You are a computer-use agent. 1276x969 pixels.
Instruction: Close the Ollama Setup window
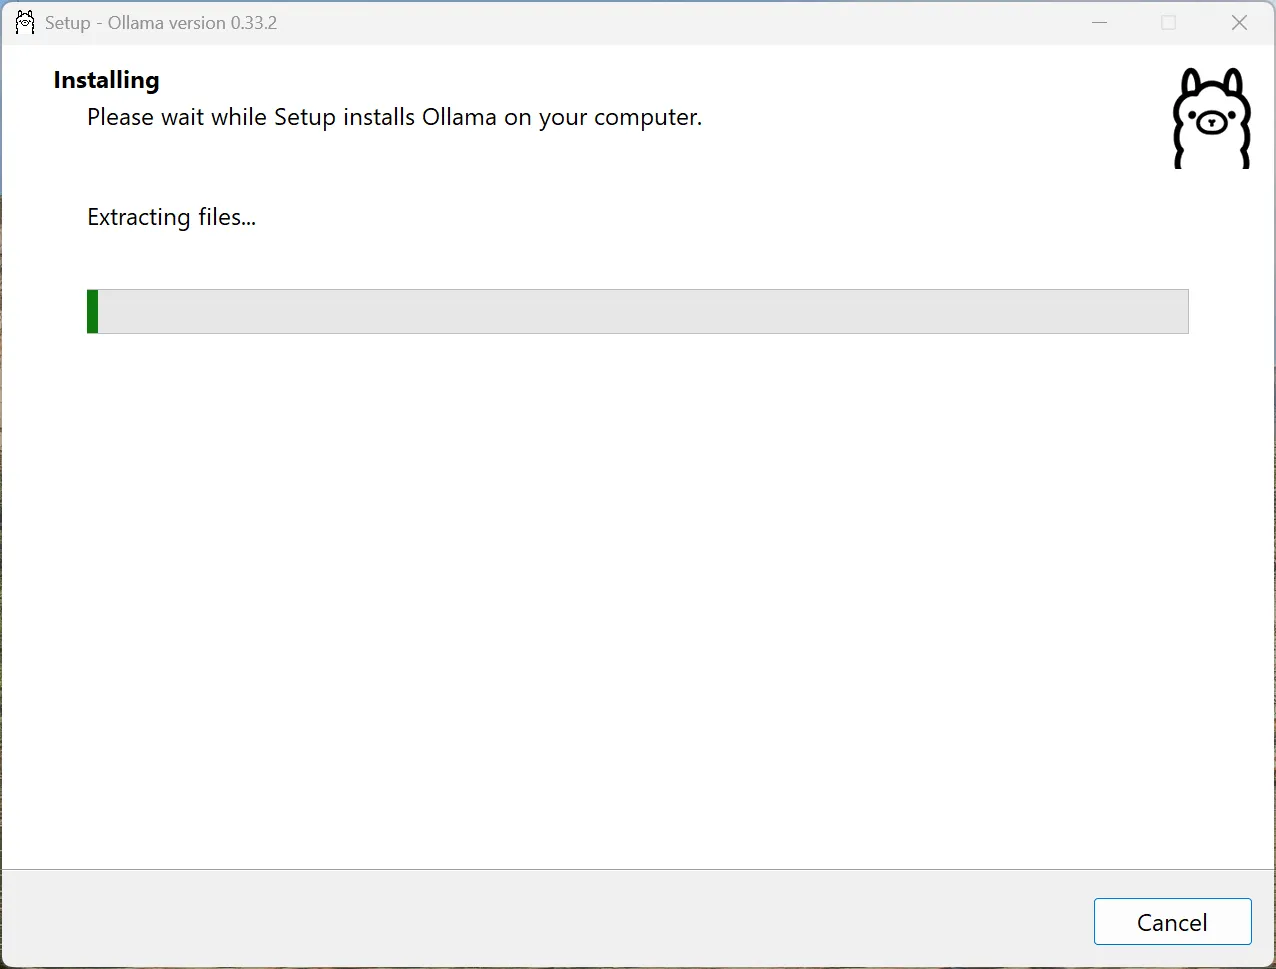(1239, 22)
